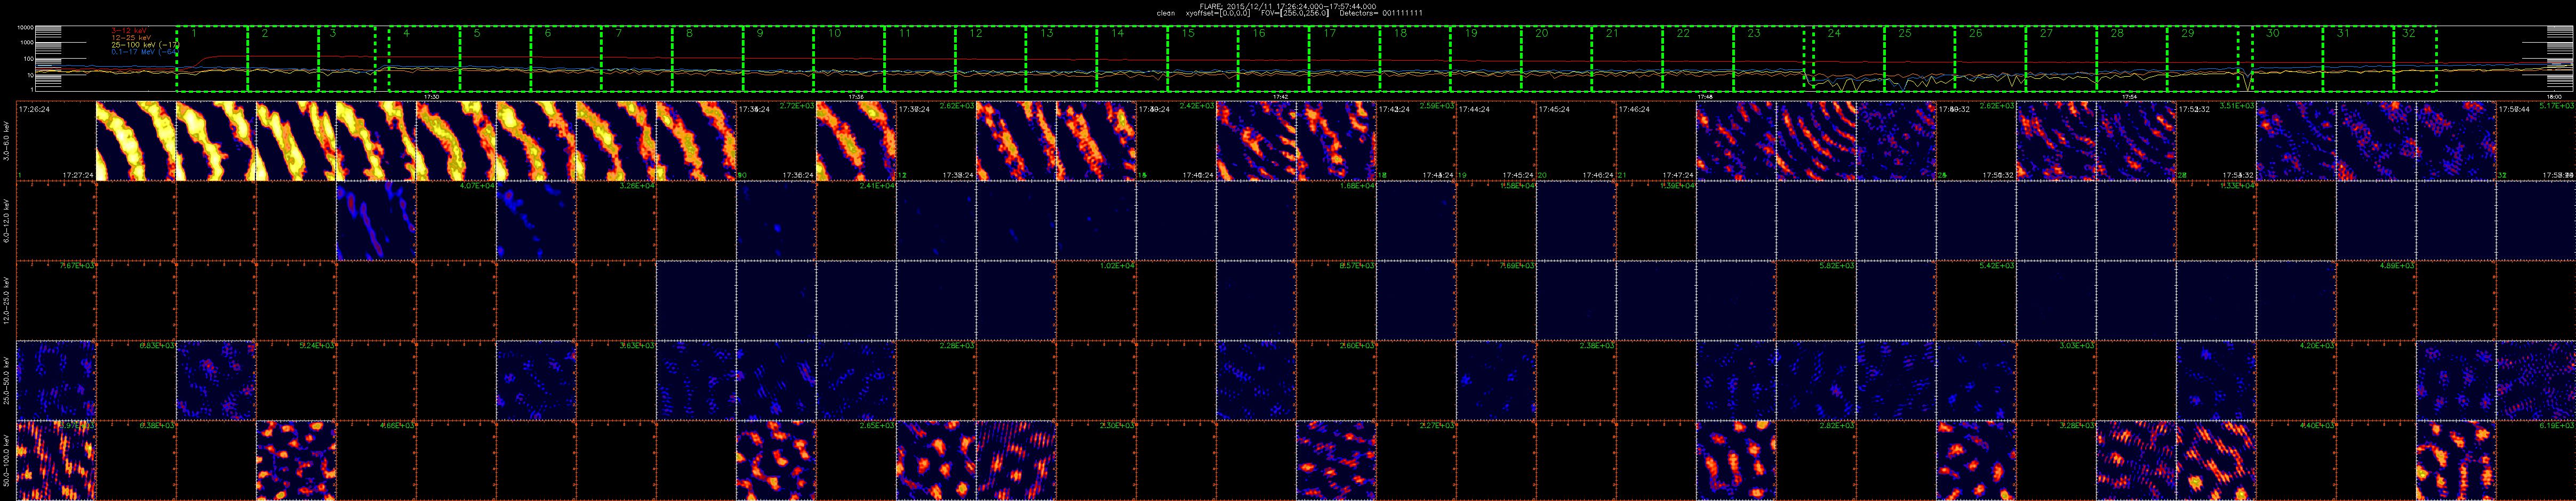
Task: Click the 17:54 time axis label
Action: 2129,96
